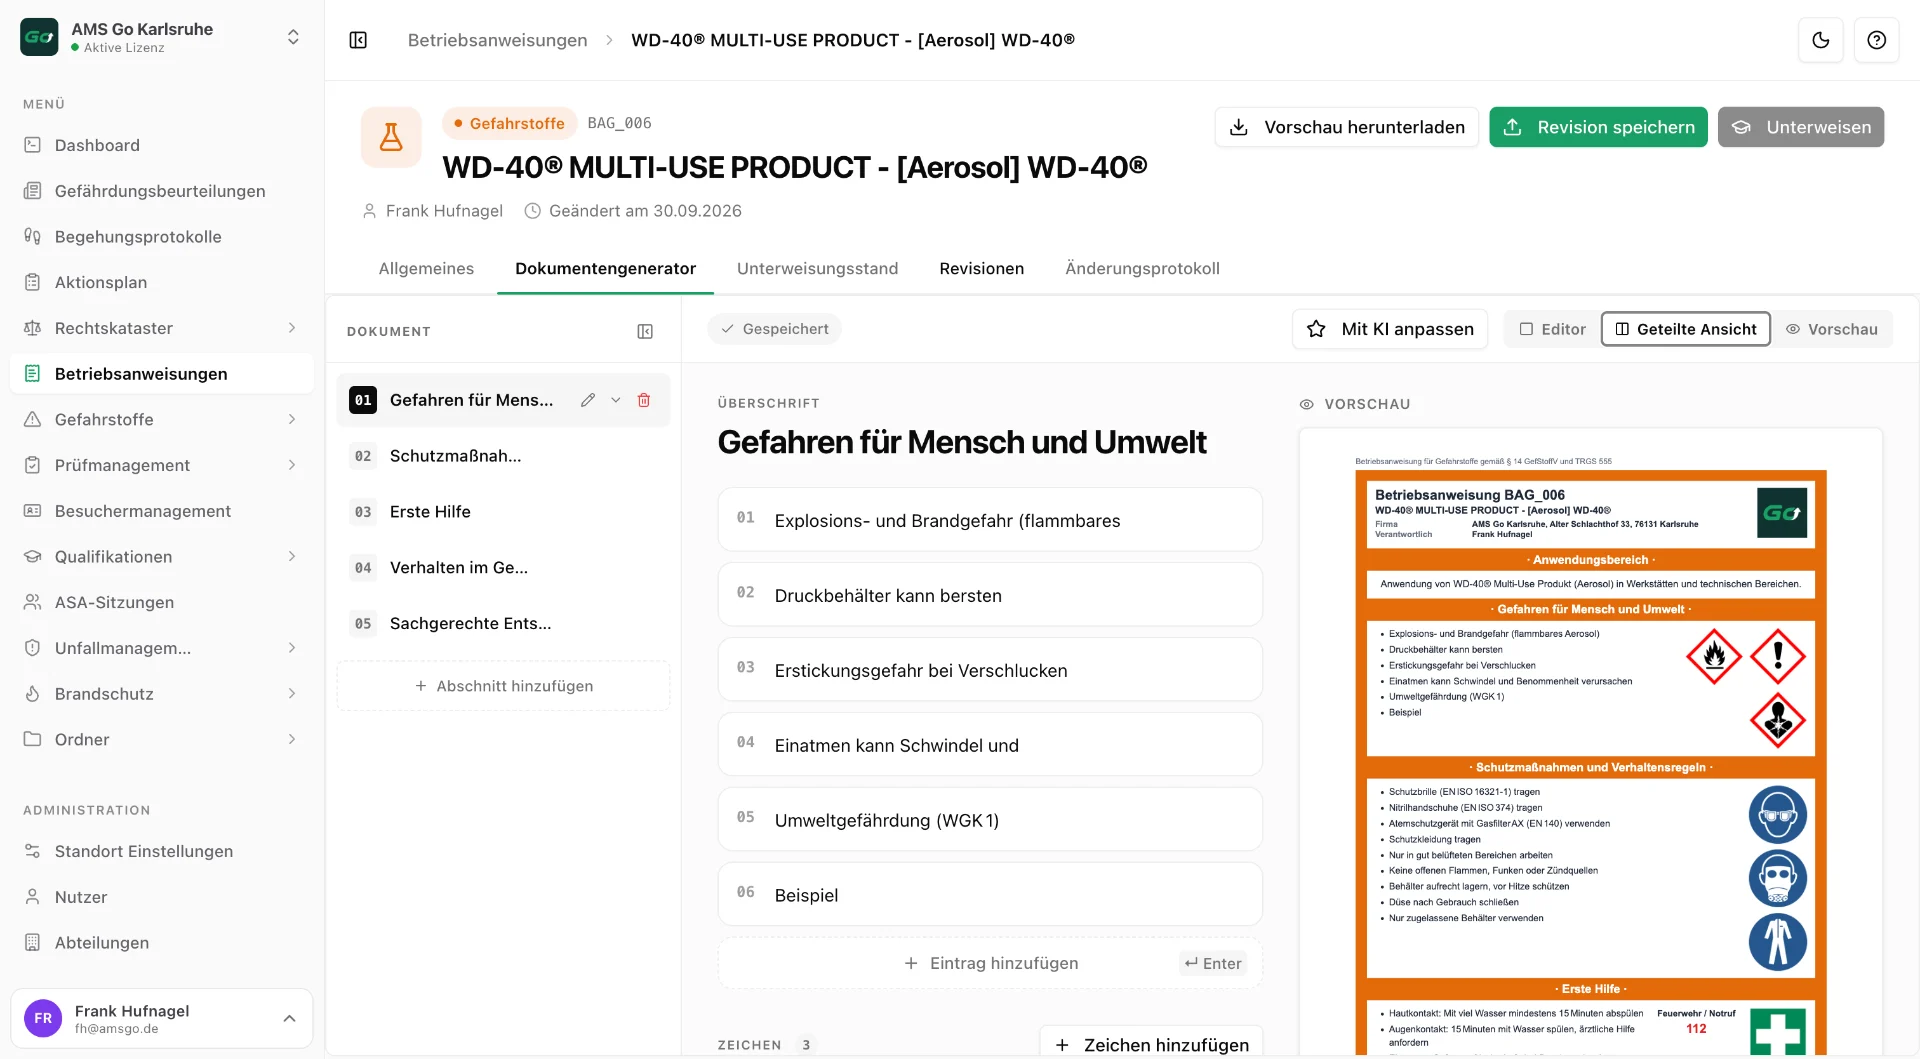The width and height of the screenshot is (1920, 1059).
Task: Open Änderungsprotokoll tab
Action: 1142,268
